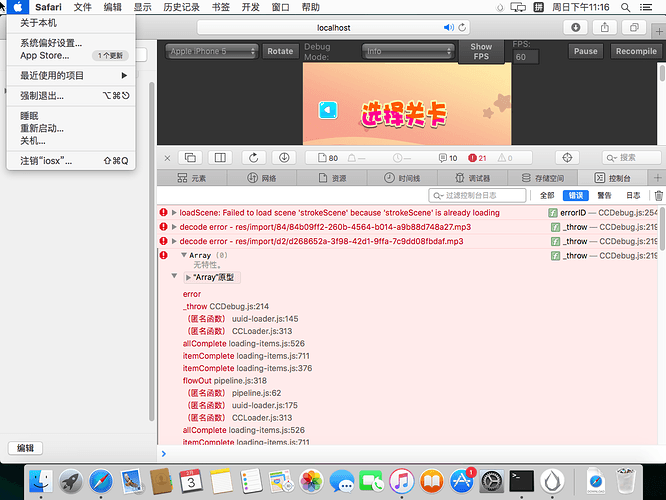Choose 系统偏好设置… menu item
This screenshot has width=666, height=500.
tap(71, 43)
